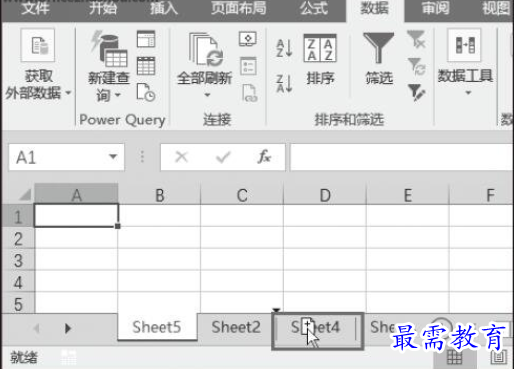Select row 1 header

tap(18, 216)
